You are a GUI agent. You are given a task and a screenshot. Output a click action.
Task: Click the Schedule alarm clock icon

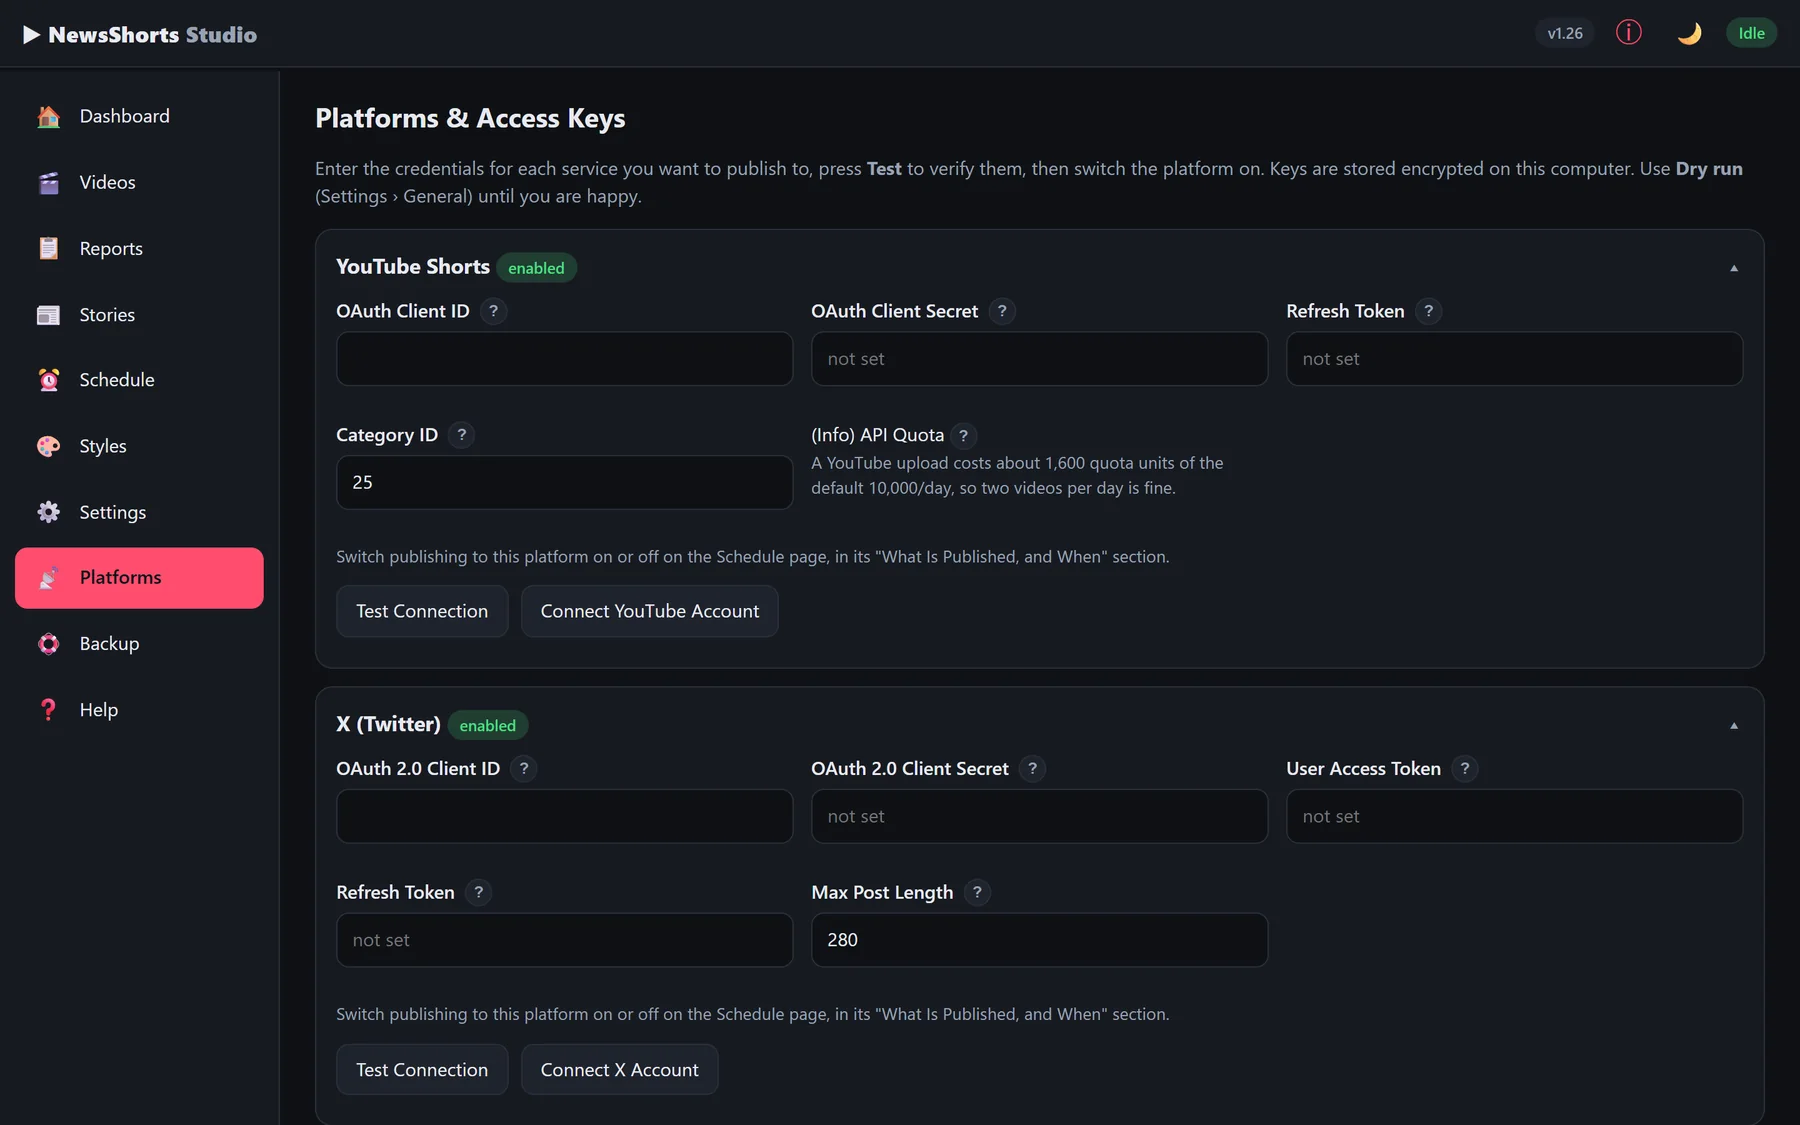[x=48, y=380]
